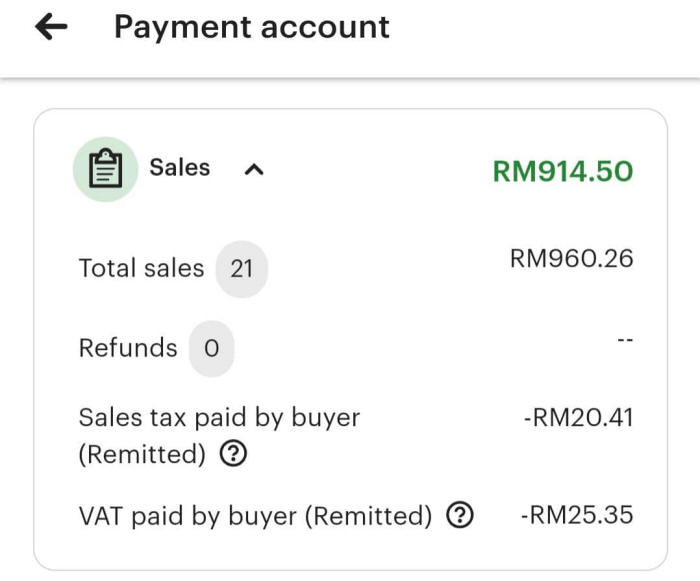
Task: Click the green RM914.50 net sales amount
Action: [562, 171]
